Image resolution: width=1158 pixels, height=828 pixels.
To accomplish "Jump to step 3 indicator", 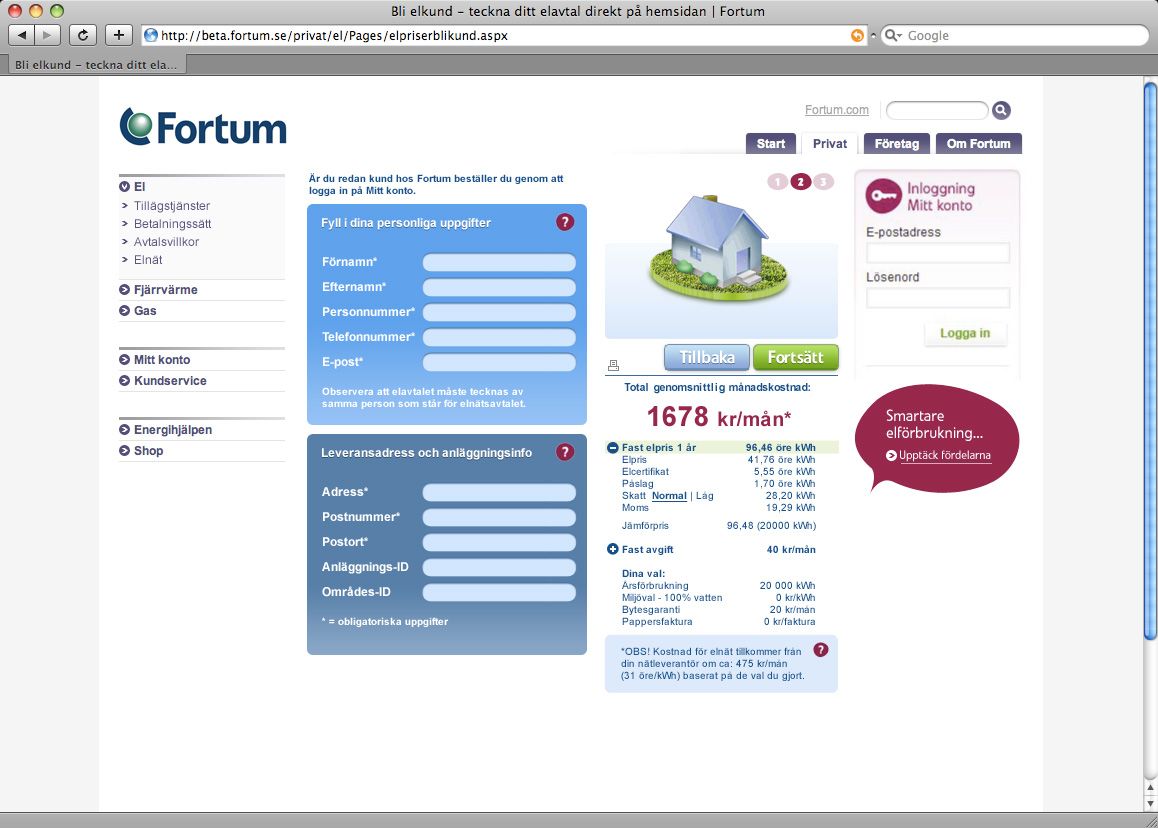I will click(823, 182).
